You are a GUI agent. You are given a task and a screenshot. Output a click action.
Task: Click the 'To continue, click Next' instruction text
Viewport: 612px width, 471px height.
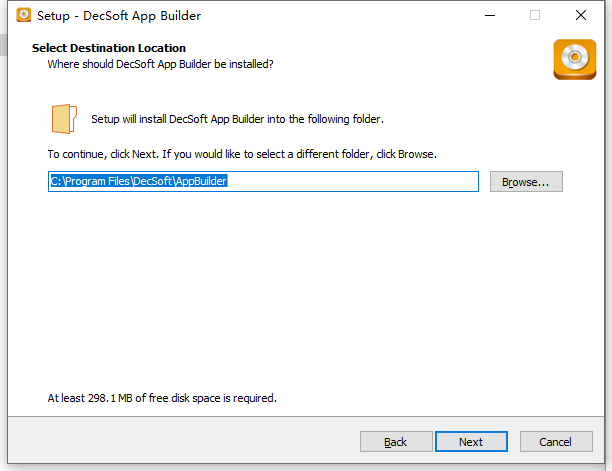pyautogui.click(x=242, y=154)
